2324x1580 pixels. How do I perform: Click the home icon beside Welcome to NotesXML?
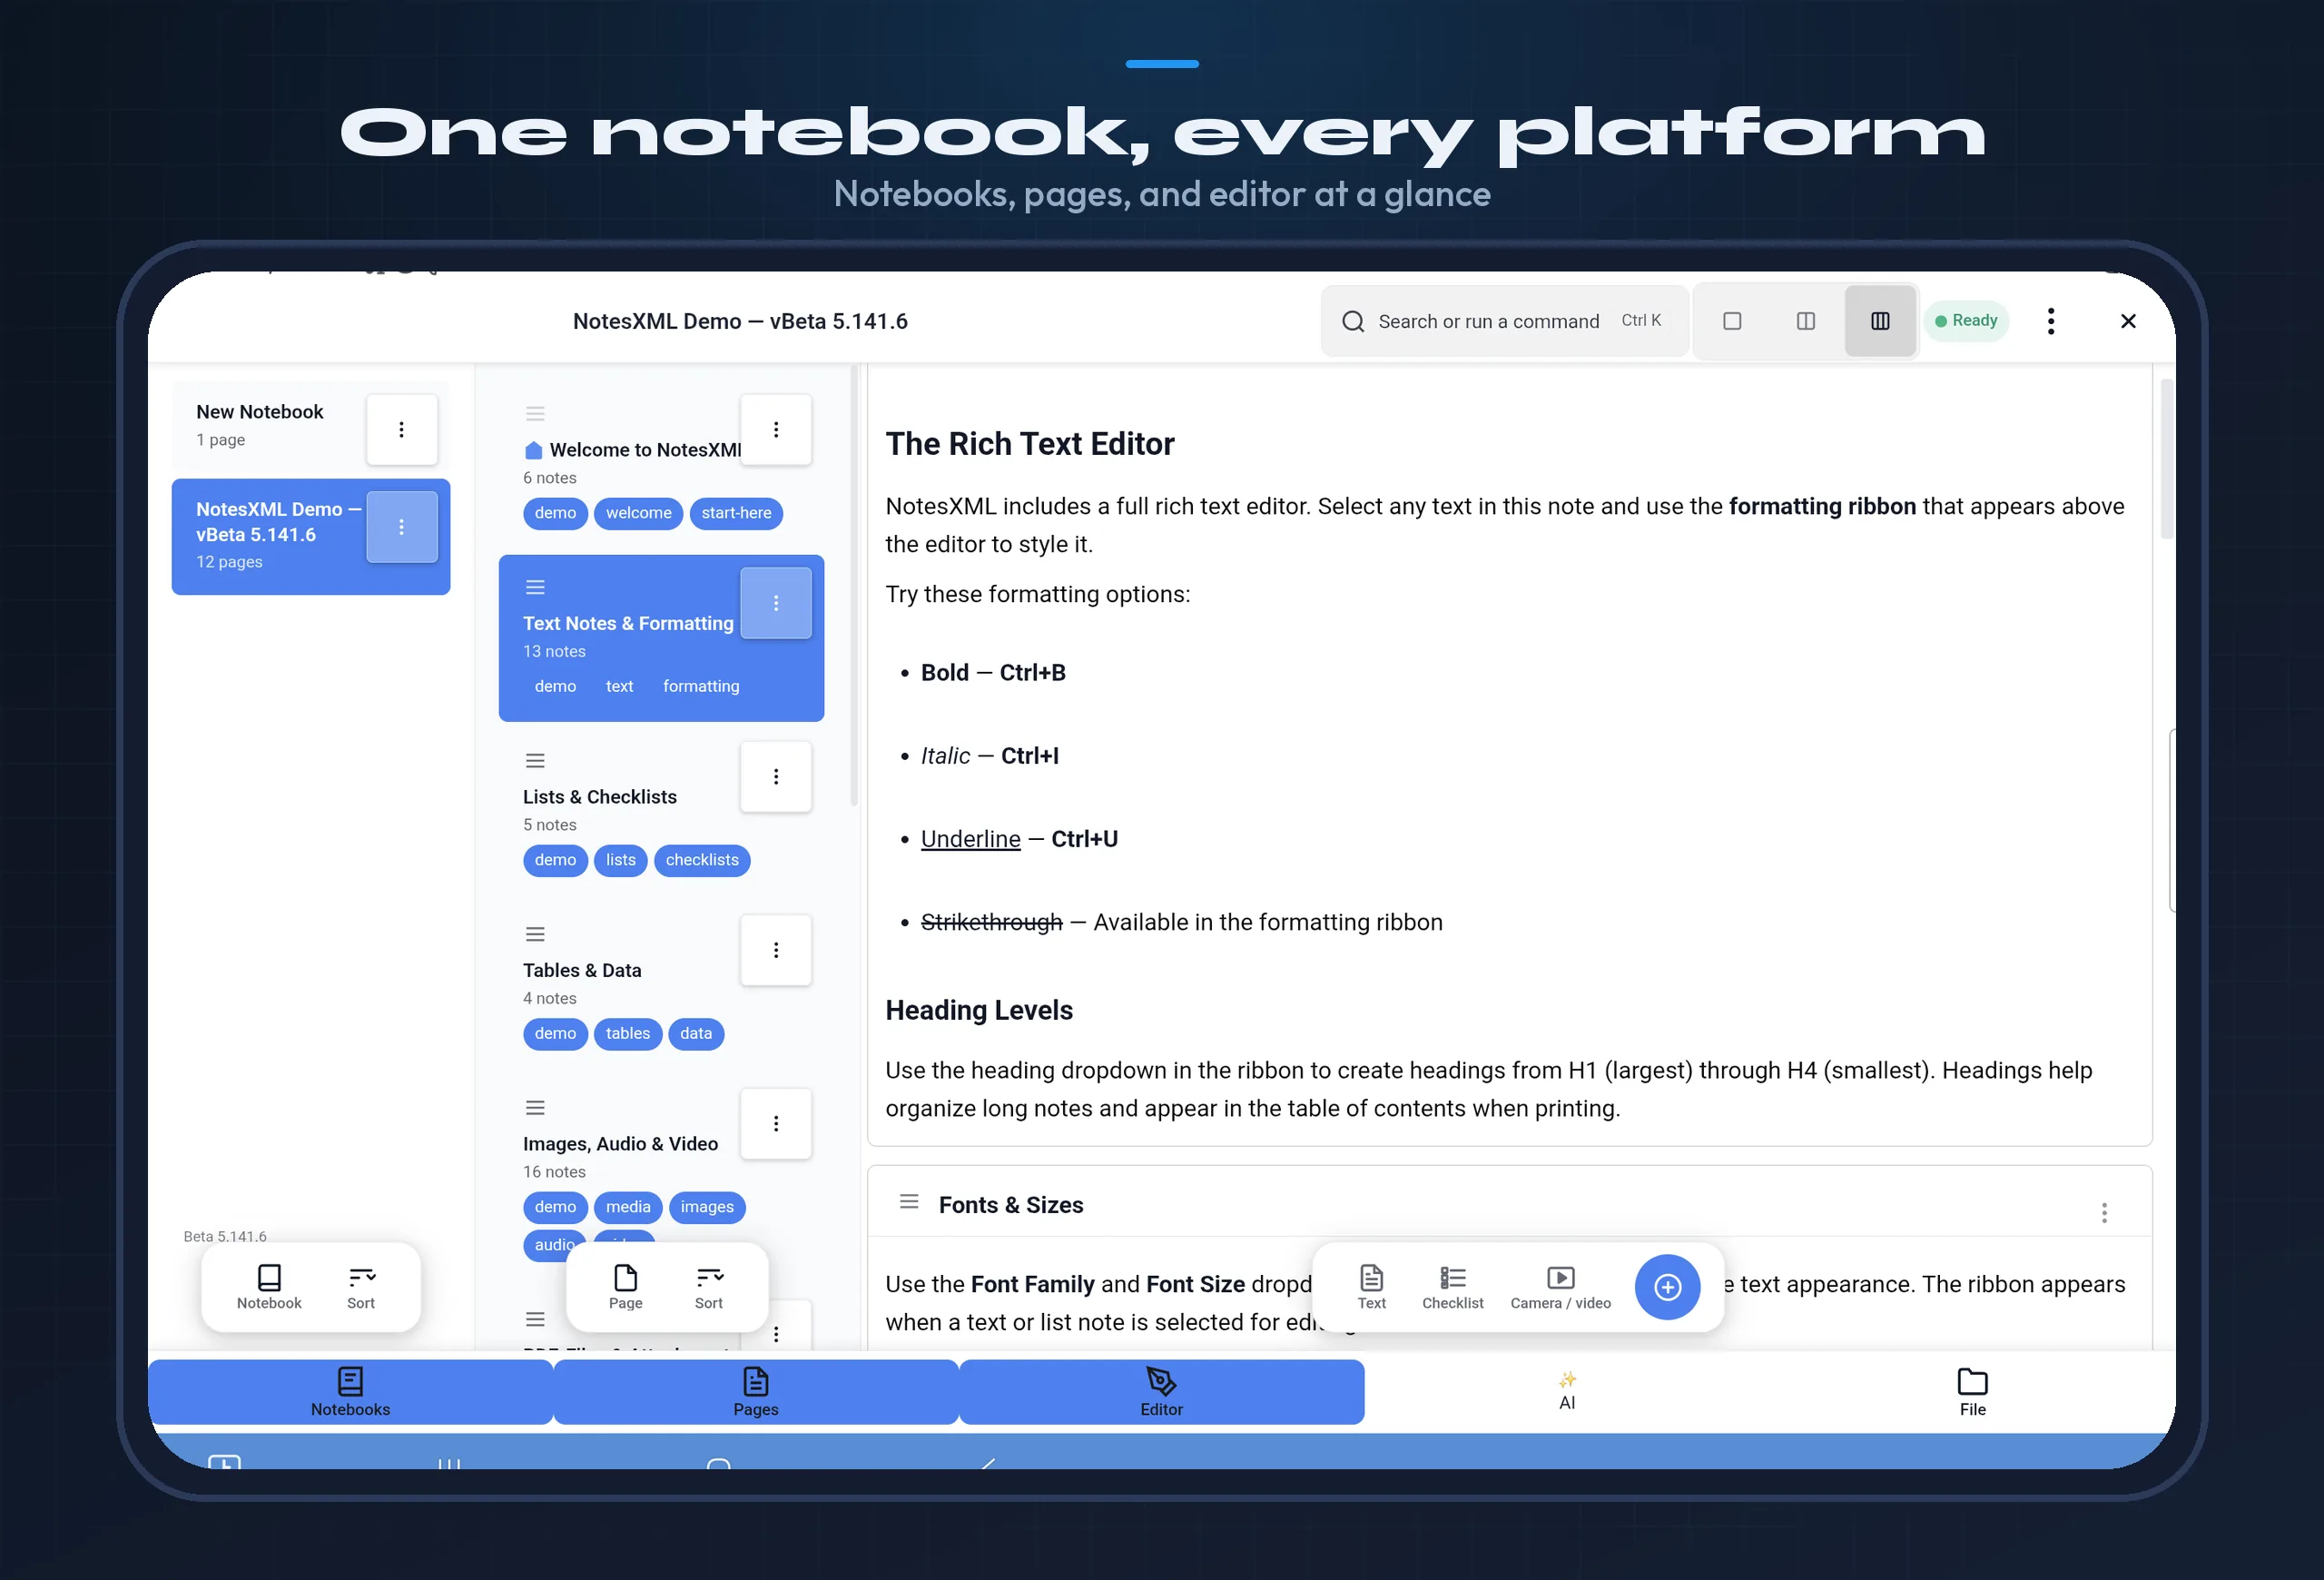tap(533, 450)
